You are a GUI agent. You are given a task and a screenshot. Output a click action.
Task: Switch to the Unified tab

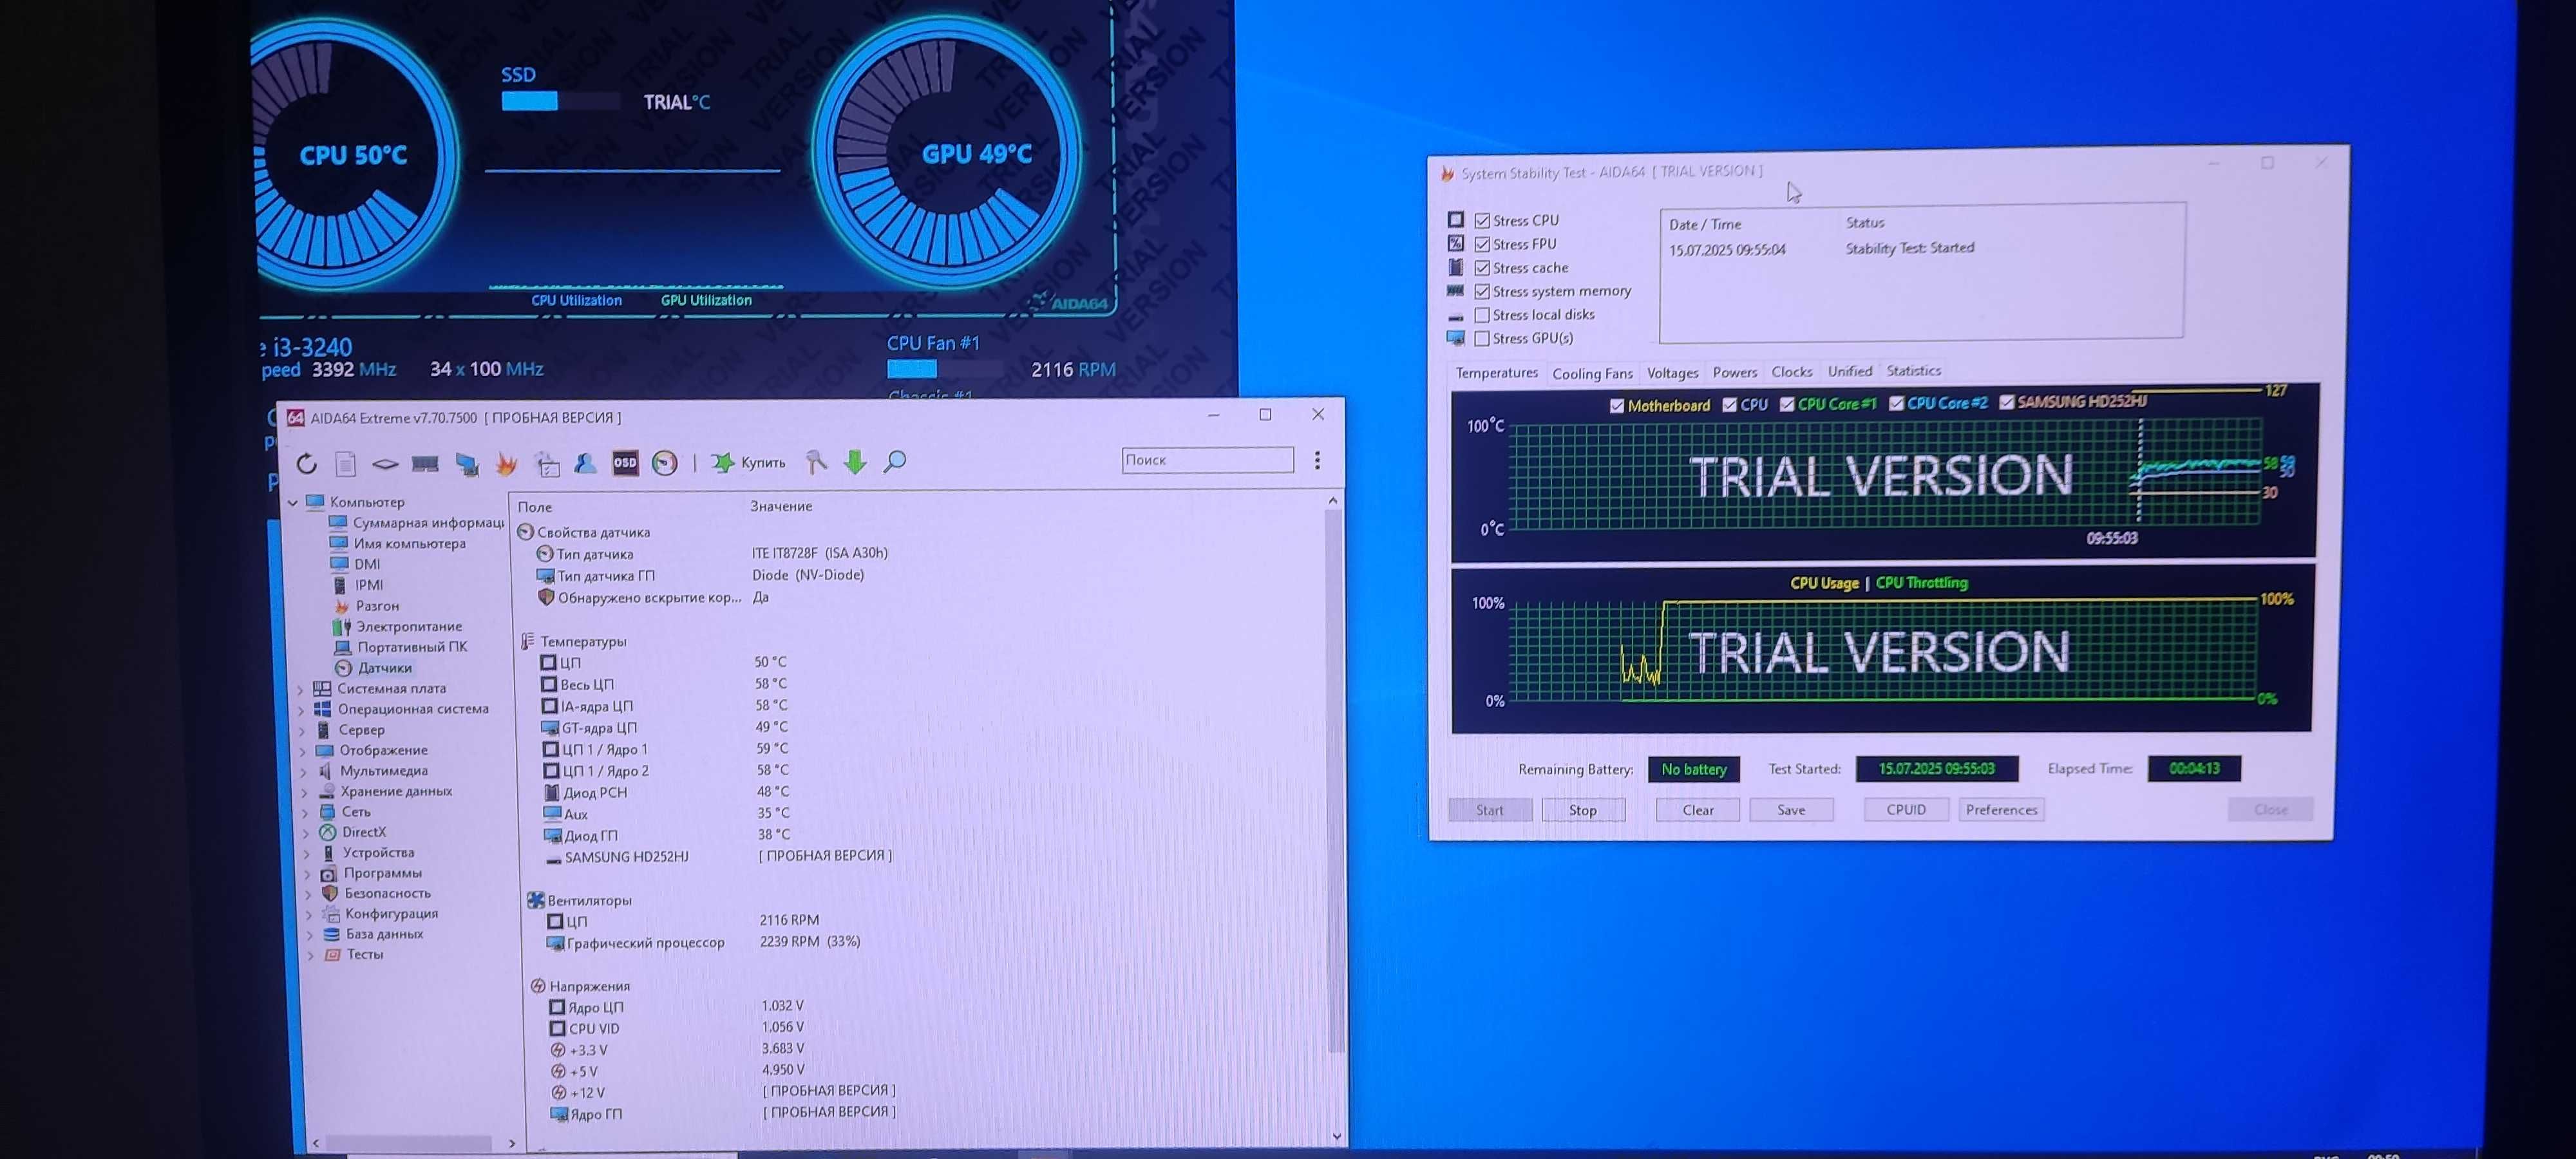pyautogui.click(x=1849, y=371)
